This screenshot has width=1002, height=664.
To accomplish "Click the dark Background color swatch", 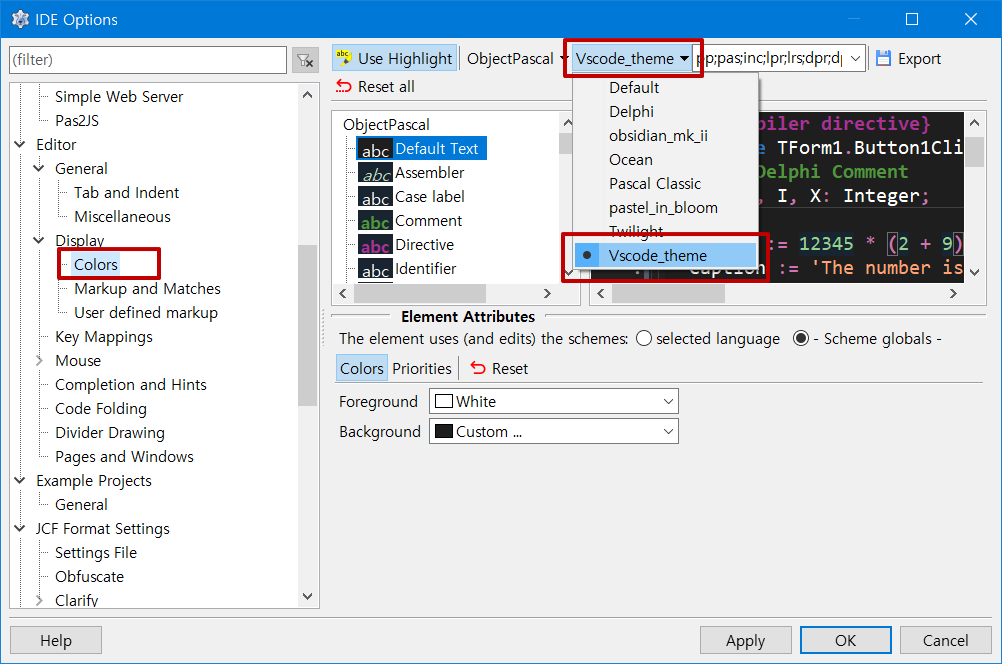I will [x=443, y=431].
